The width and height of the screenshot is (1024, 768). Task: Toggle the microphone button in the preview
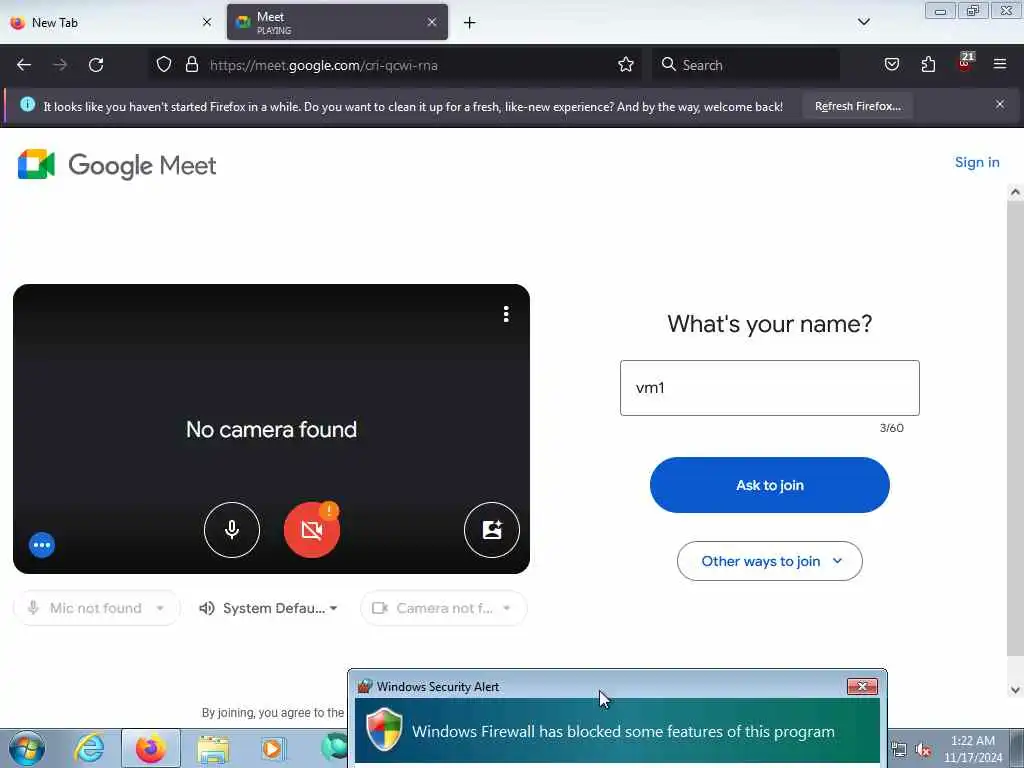tap(232, 530)
